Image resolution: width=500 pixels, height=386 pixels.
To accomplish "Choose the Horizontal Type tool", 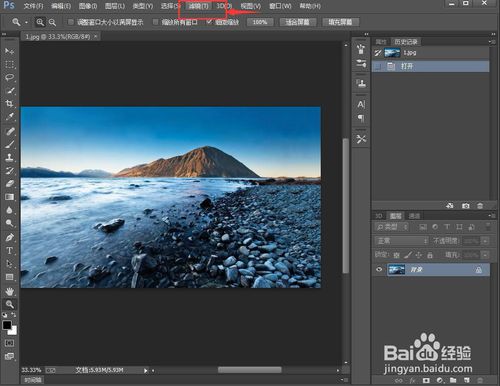I will [x=9, y=250].
